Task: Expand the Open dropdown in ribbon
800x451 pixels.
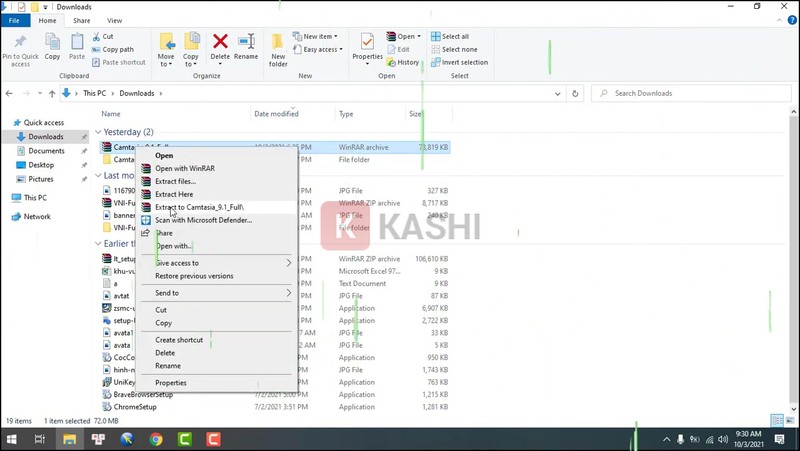Action: [419, 37]
